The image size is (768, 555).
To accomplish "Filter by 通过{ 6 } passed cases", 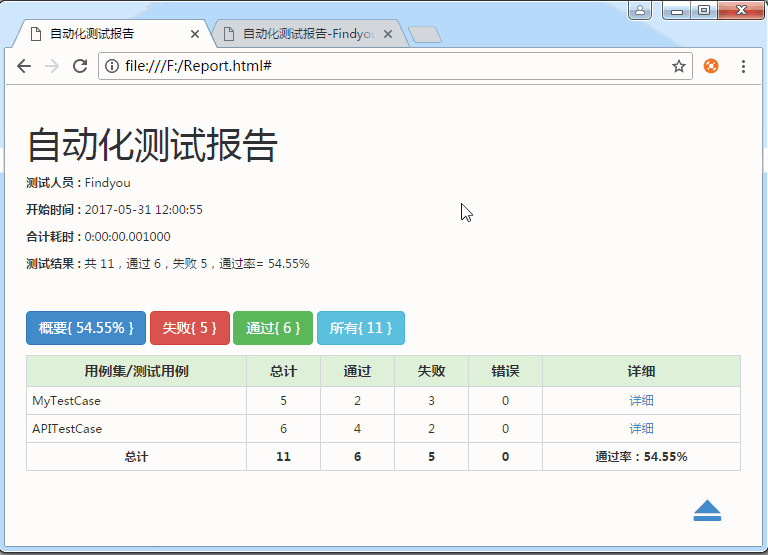I will coord(273,328).
